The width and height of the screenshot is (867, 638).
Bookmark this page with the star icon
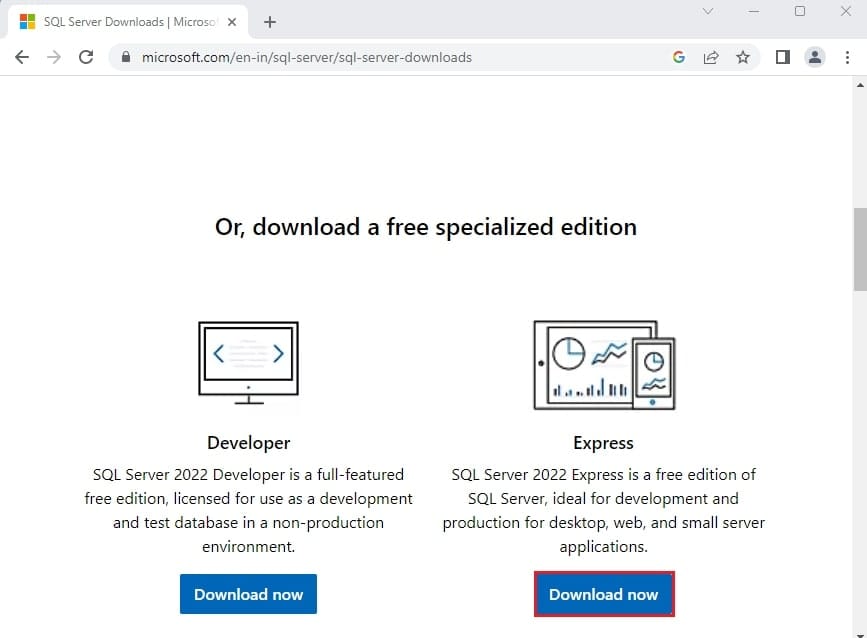click(x=743, y=57)
